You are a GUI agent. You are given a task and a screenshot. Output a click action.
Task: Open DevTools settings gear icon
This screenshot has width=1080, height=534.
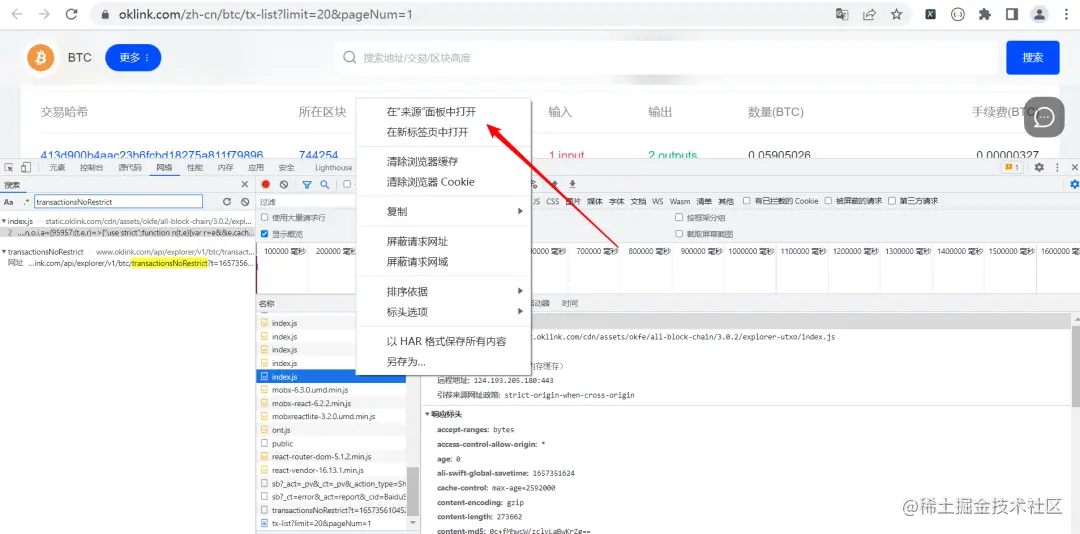click(1039, 167)
